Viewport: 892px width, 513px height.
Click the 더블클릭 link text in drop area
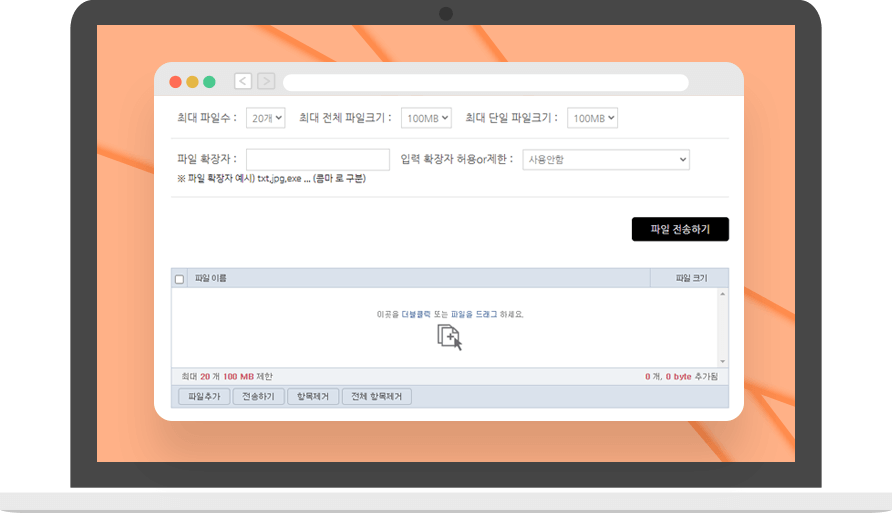(416, 314)
